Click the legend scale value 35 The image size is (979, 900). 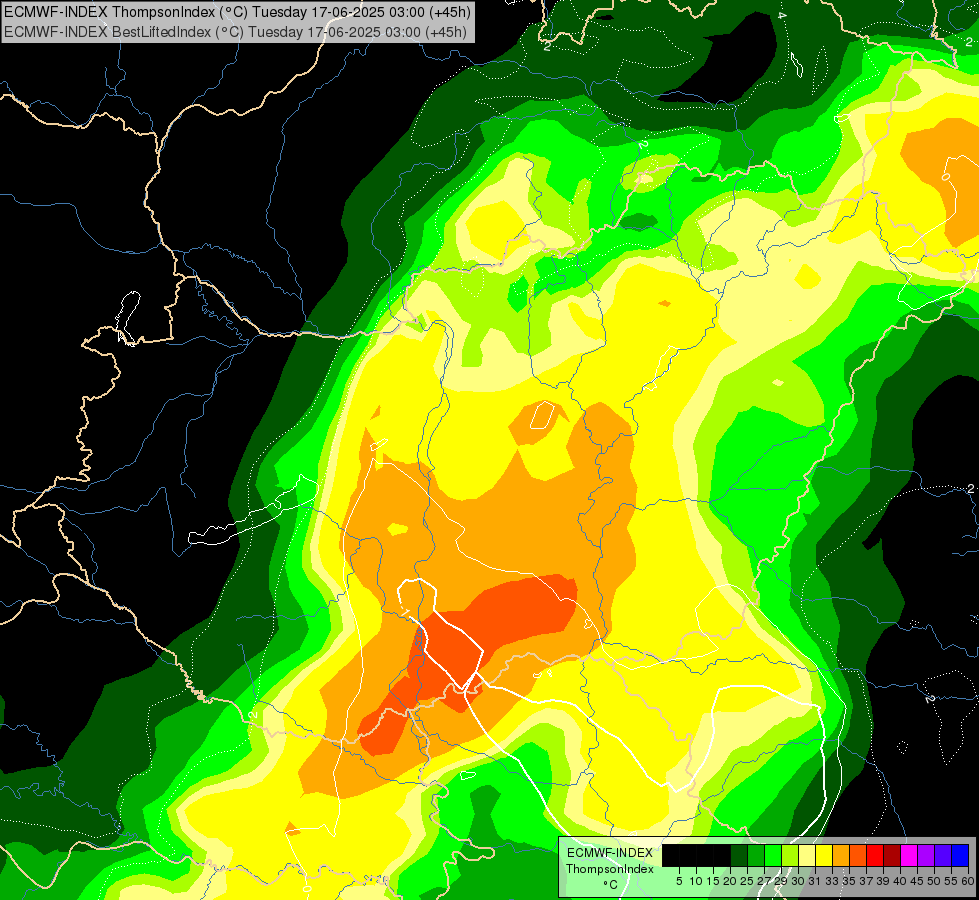[849, 881]
